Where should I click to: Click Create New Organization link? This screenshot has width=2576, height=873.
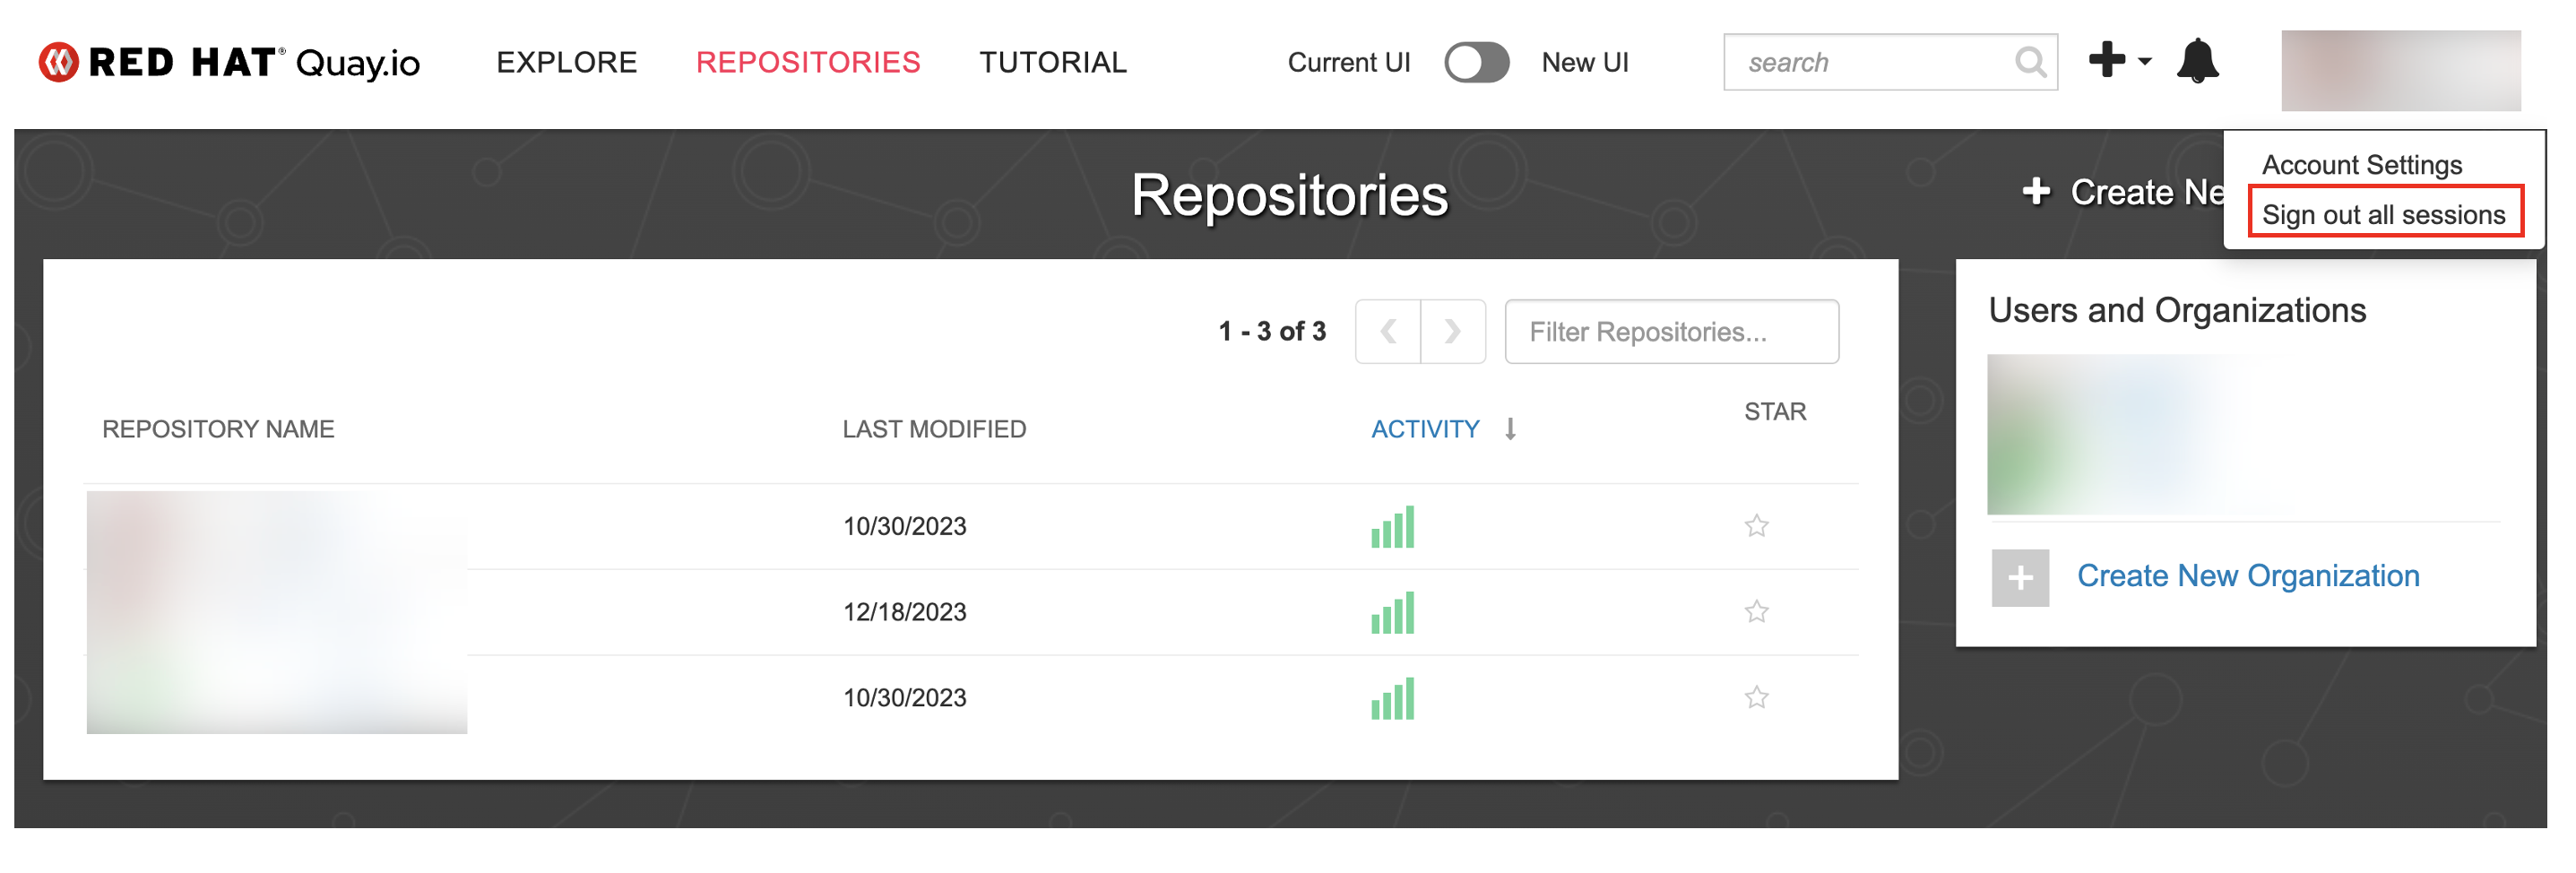(2247, 576)
